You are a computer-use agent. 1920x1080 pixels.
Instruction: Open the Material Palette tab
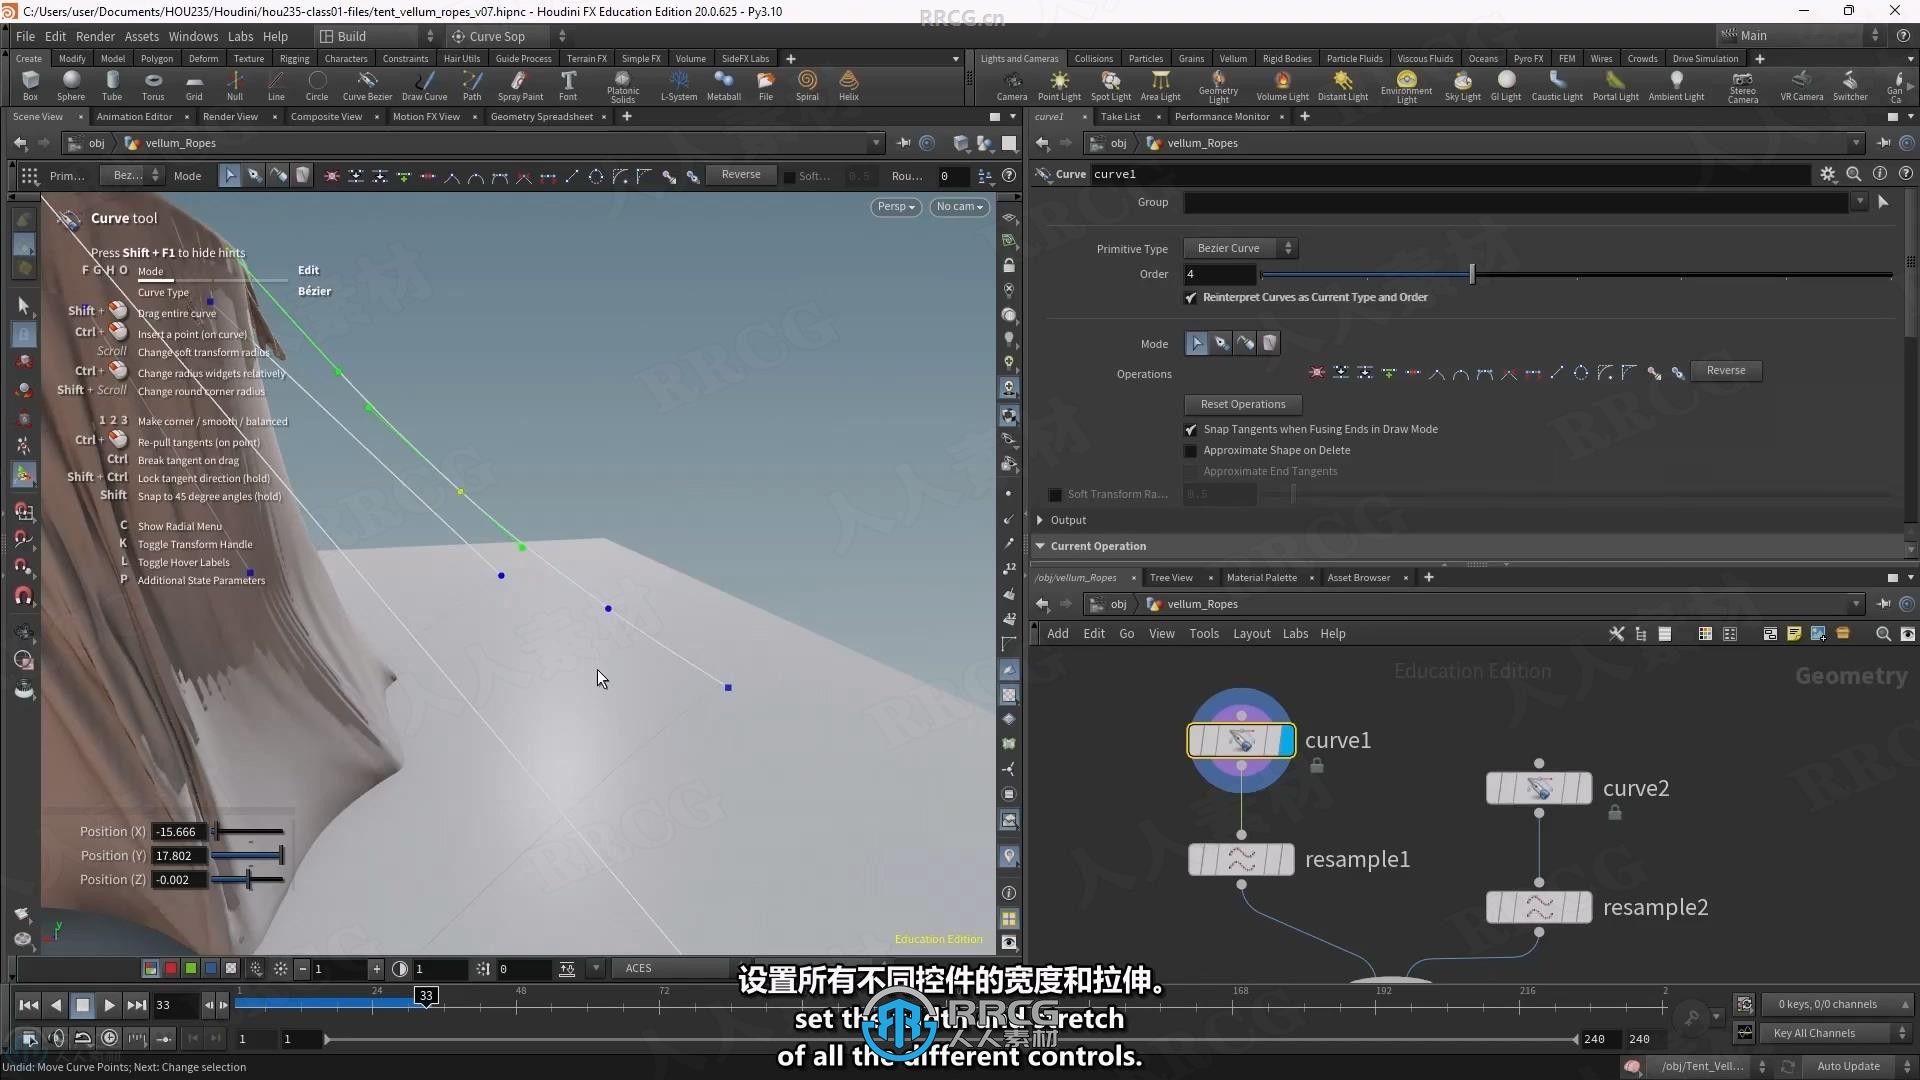[1261, 578]
